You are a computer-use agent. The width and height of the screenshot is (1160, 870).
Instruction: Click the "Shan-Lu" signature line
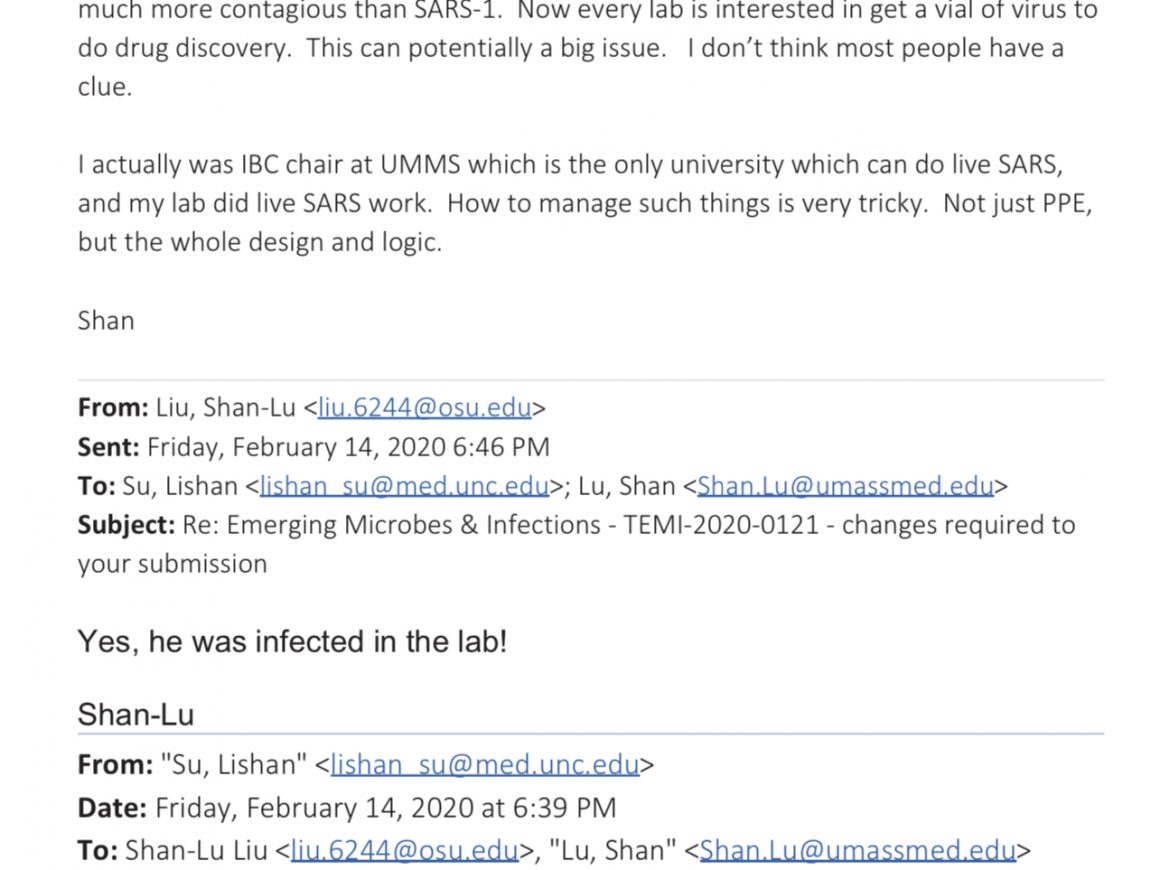click(x=136, y=715)
